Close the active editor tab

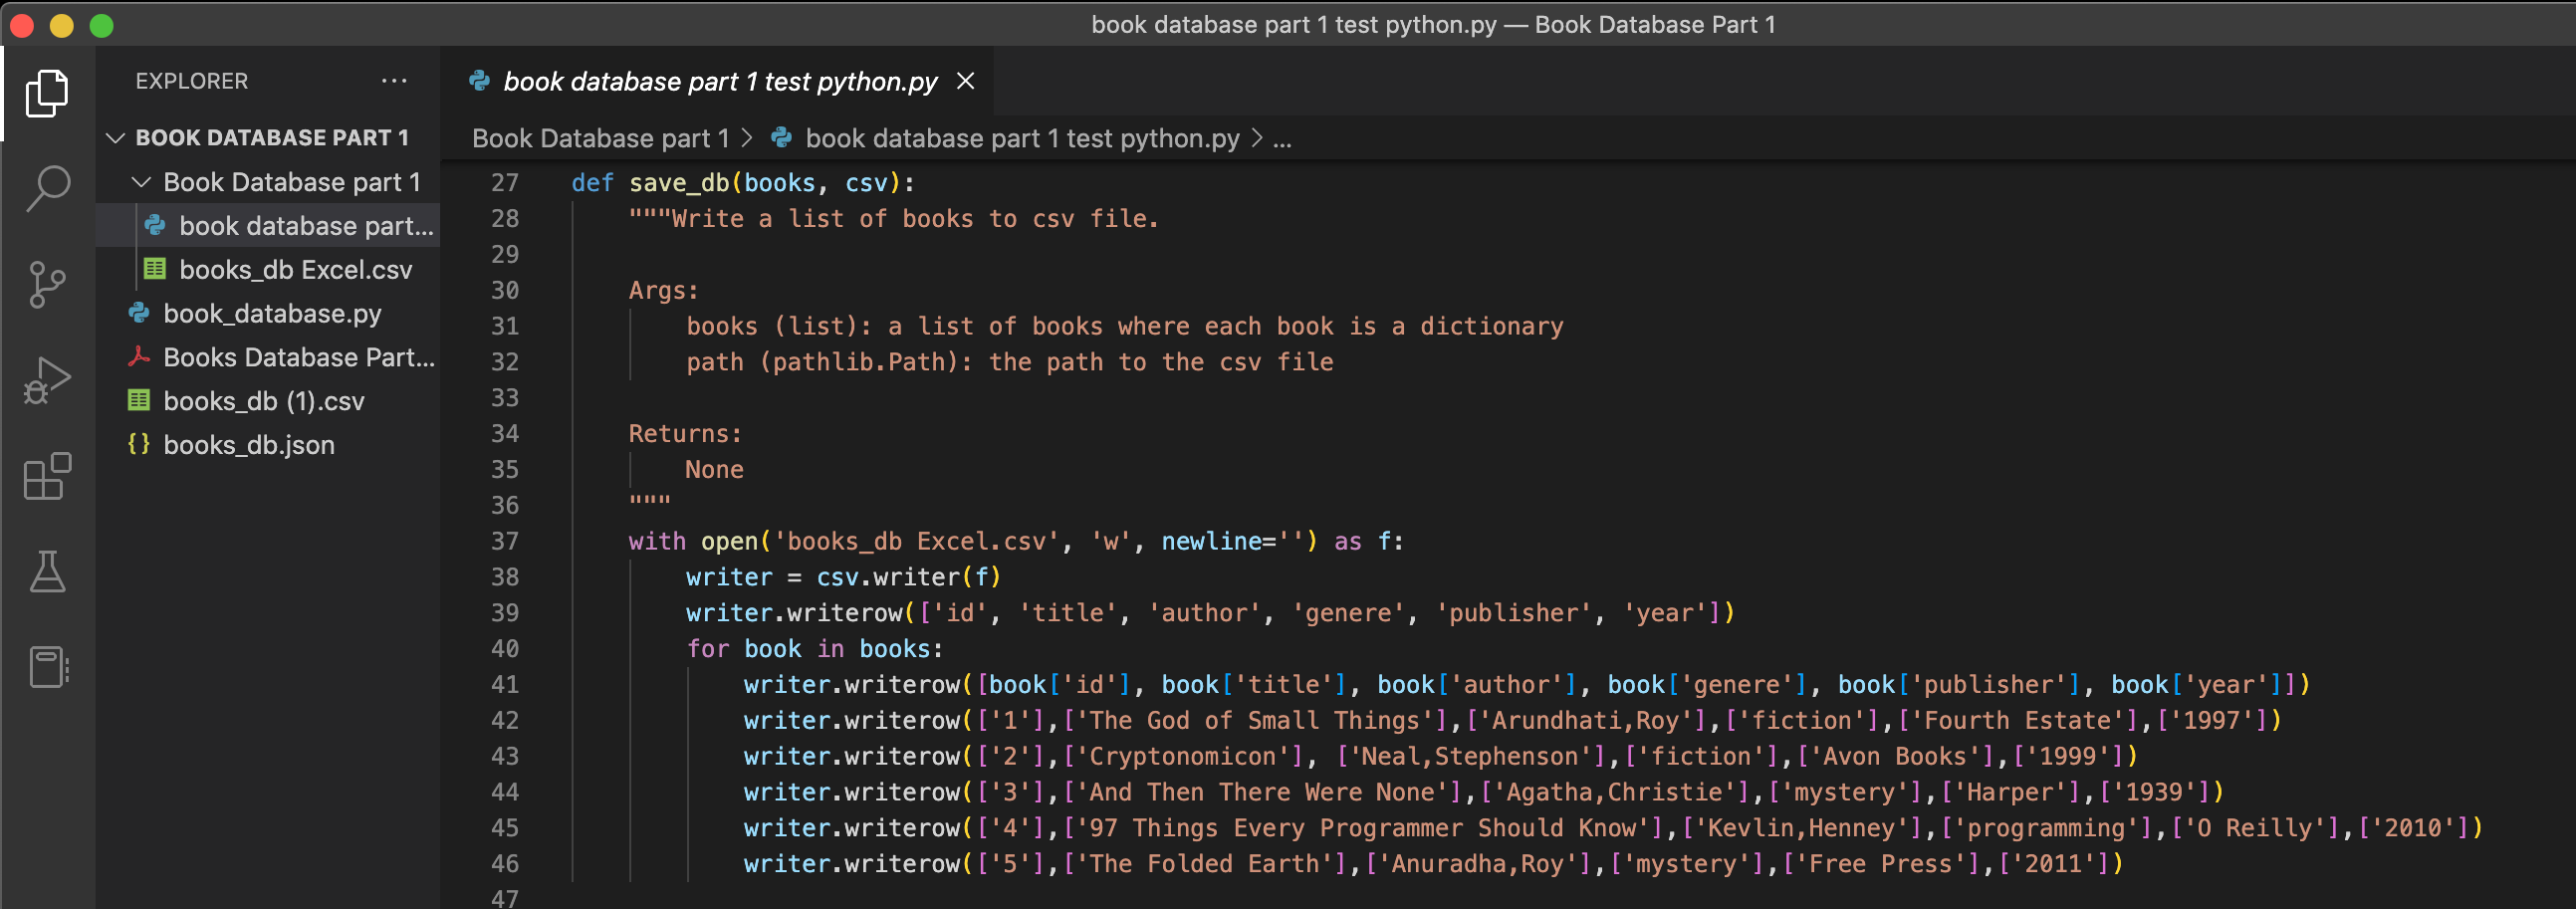965,80
